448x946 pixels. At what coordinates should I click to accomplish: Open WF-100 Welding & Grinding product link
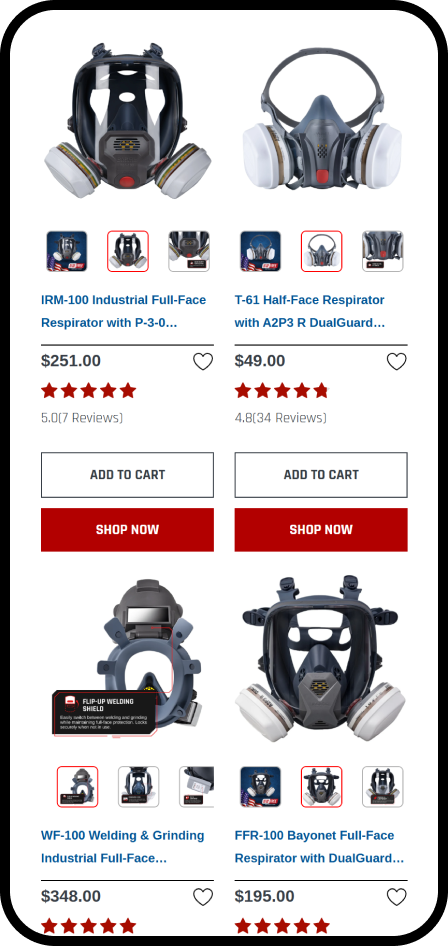point(123,846)
